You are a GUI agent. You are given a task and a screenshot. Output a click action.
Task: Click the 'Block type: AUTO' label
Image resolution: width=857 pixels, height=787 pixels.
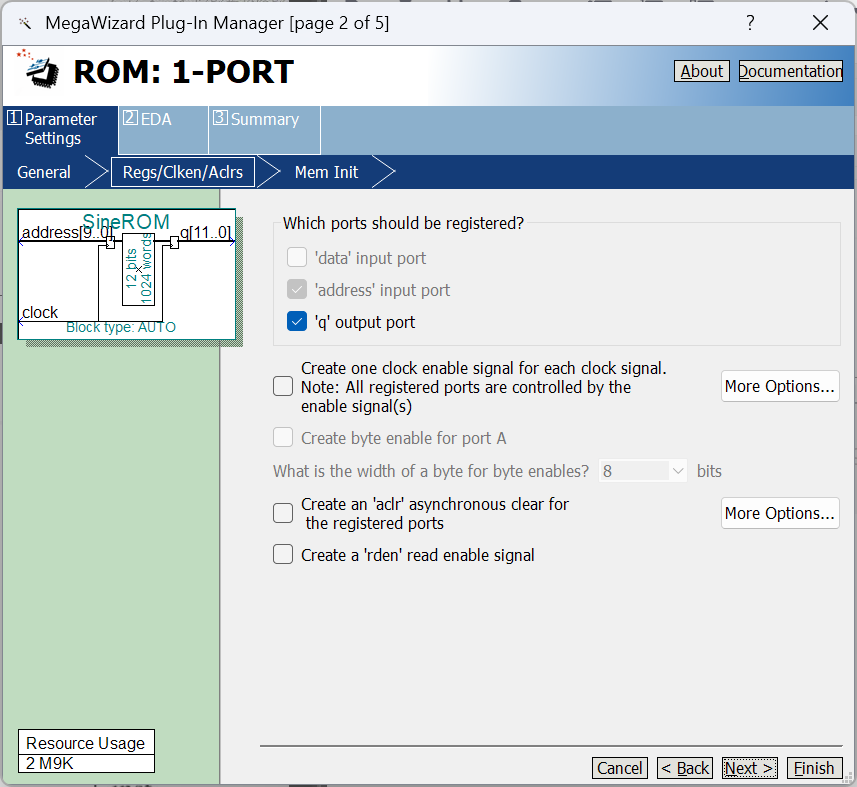[121, 327]
